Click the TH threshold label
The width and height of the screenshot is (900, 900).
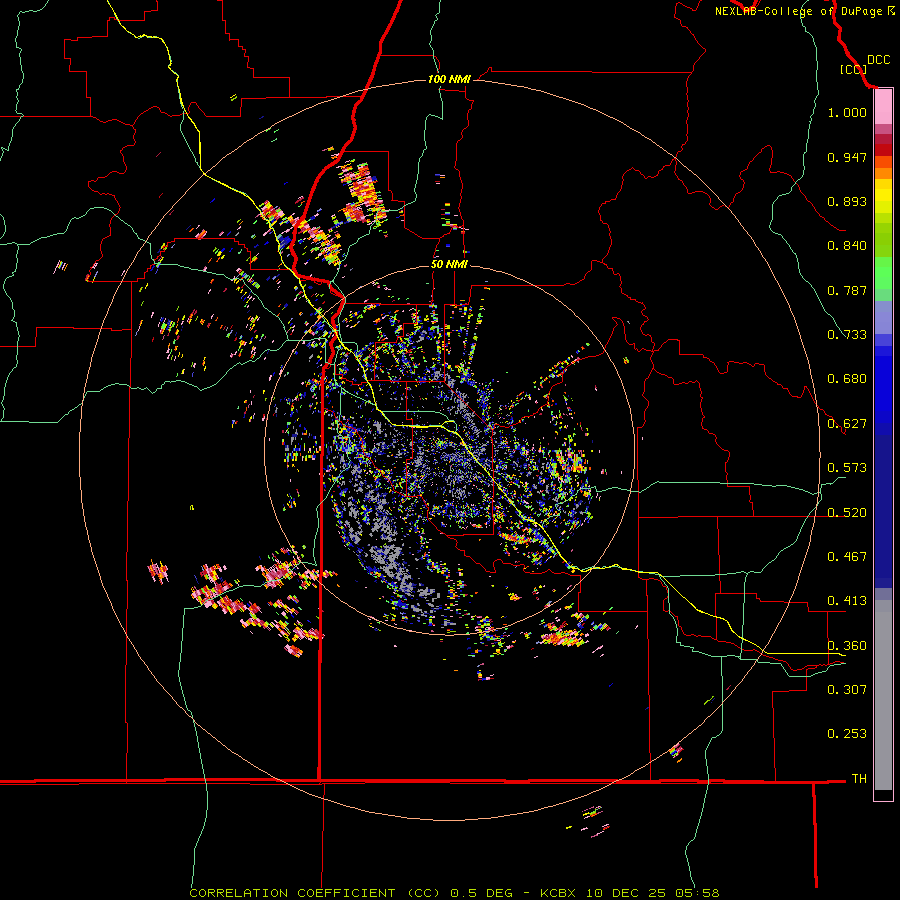[x=859, y=779]
